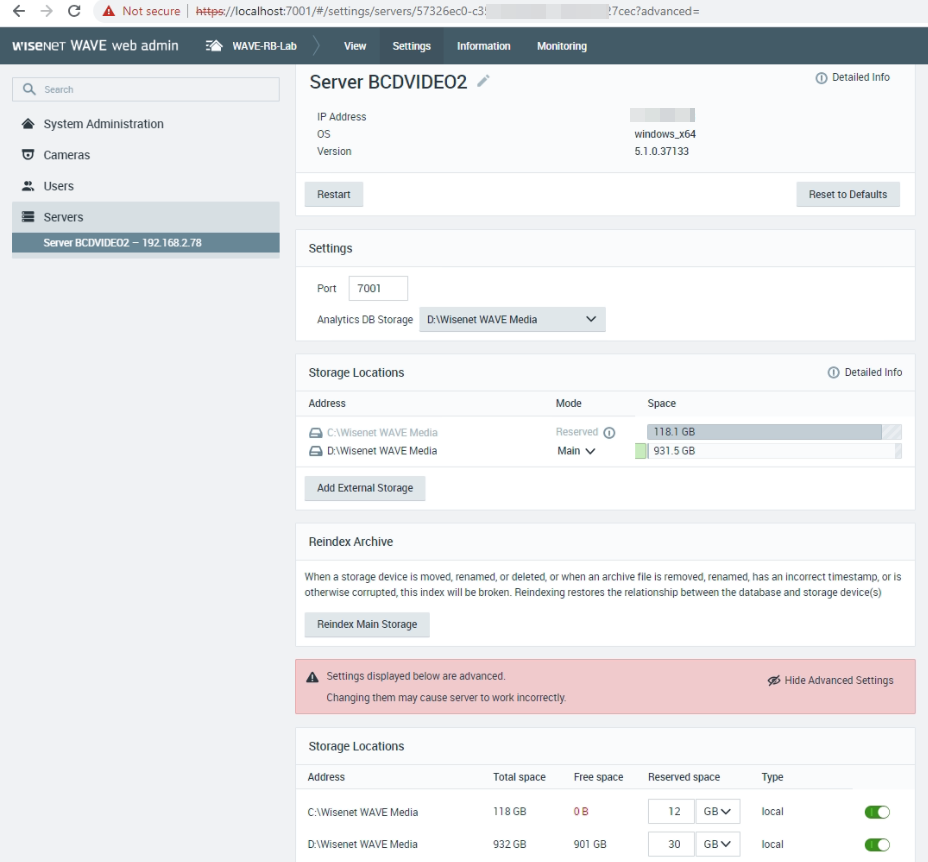Click Reindex Main Storage button
This screenshot has width=928, height=862.
coord(367,624)
